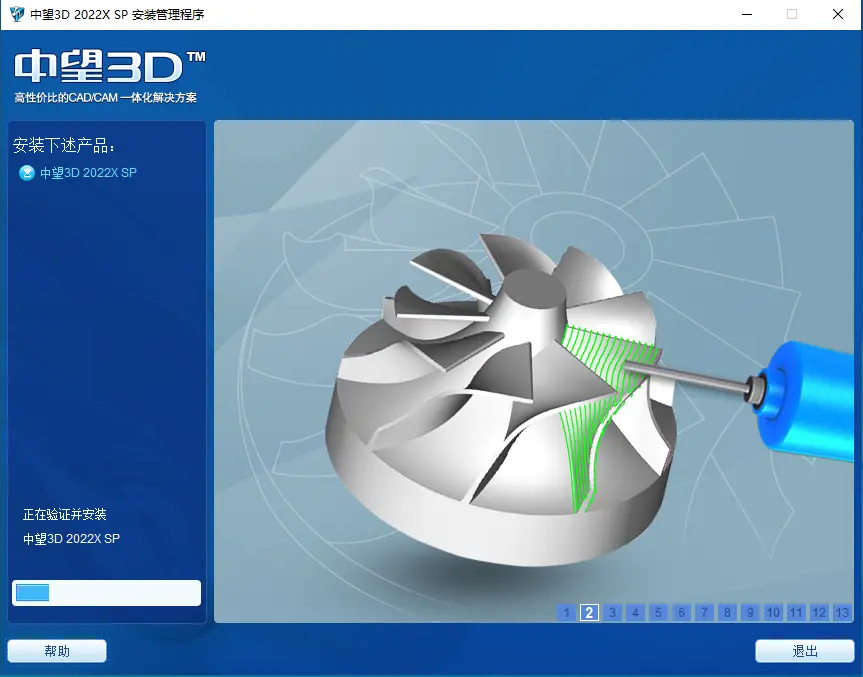Jump to slide 3 in the pager

pos(612,613)
